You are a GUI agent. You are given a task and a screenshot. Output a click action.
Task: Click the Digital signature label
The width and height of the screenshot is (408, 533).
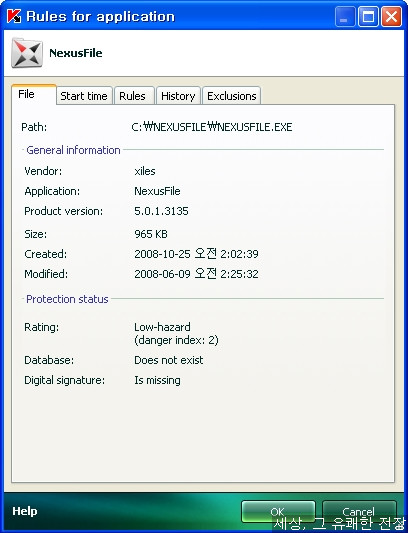[x=65, y=380]
